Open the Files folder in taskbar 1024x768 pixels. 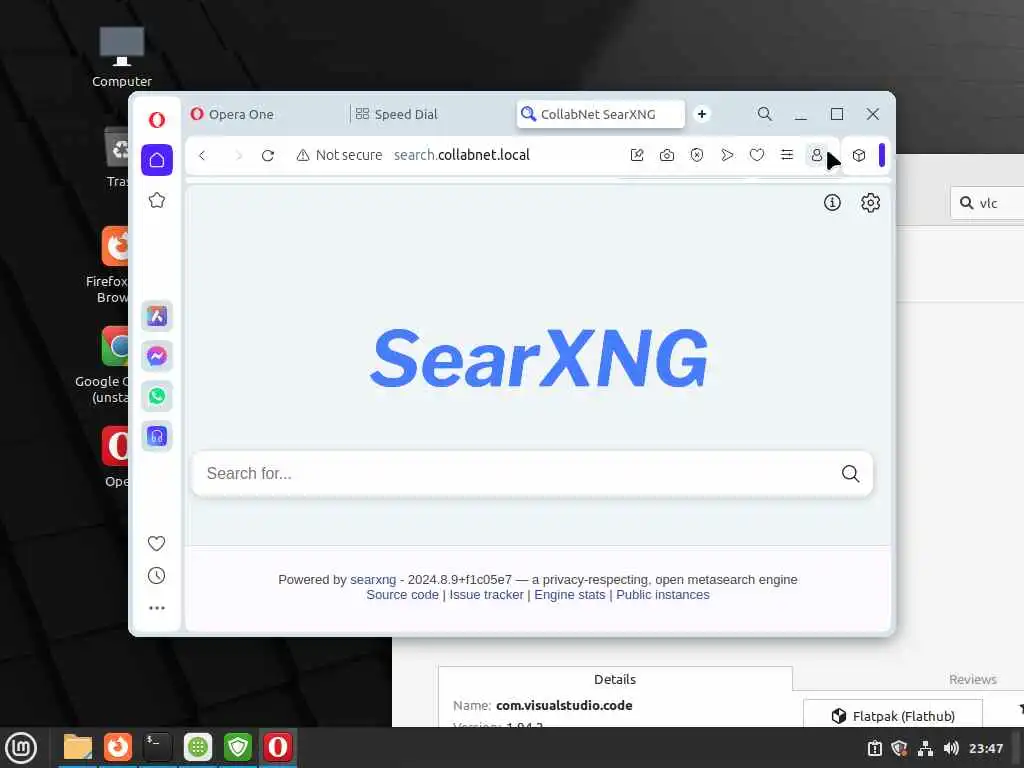tap(78, 748)
